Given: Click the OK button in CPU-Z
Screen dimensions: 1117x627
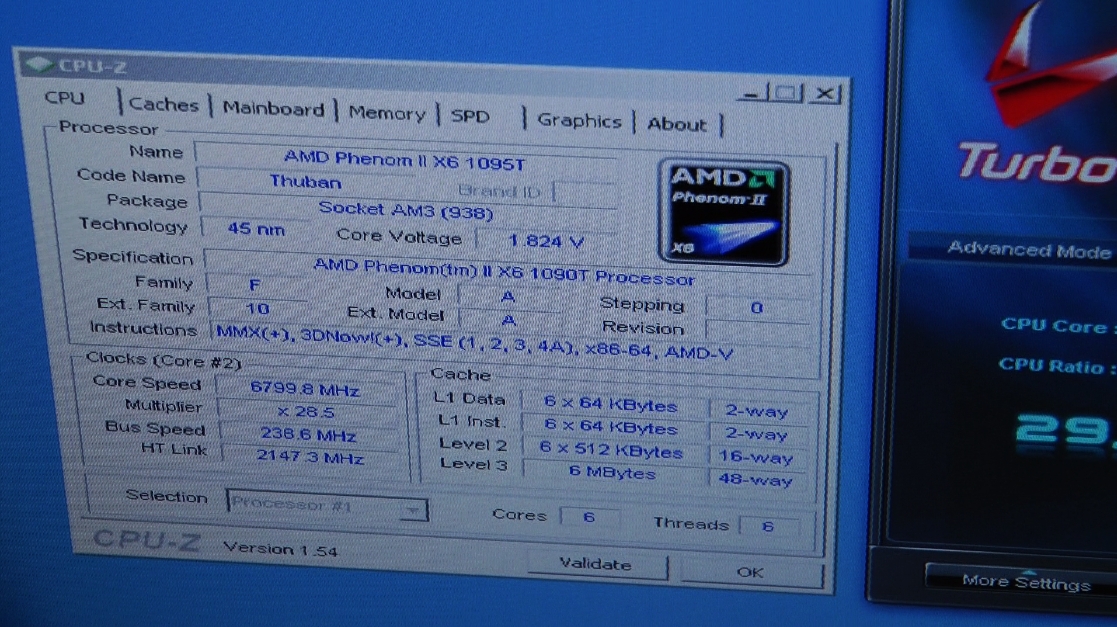Looking at the screenshot, I should (750, 572).
